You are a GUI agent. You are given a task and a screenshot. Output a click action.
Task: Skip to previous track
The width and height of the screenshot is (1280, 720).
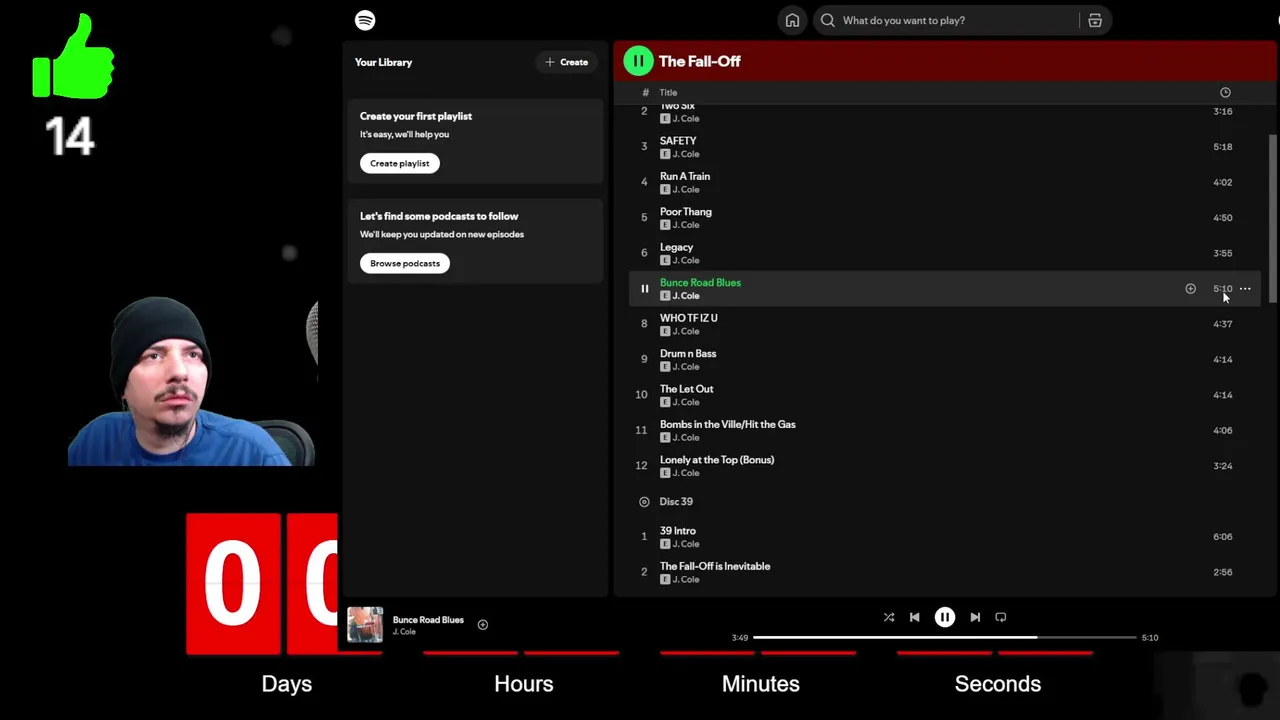pos(914,617)
